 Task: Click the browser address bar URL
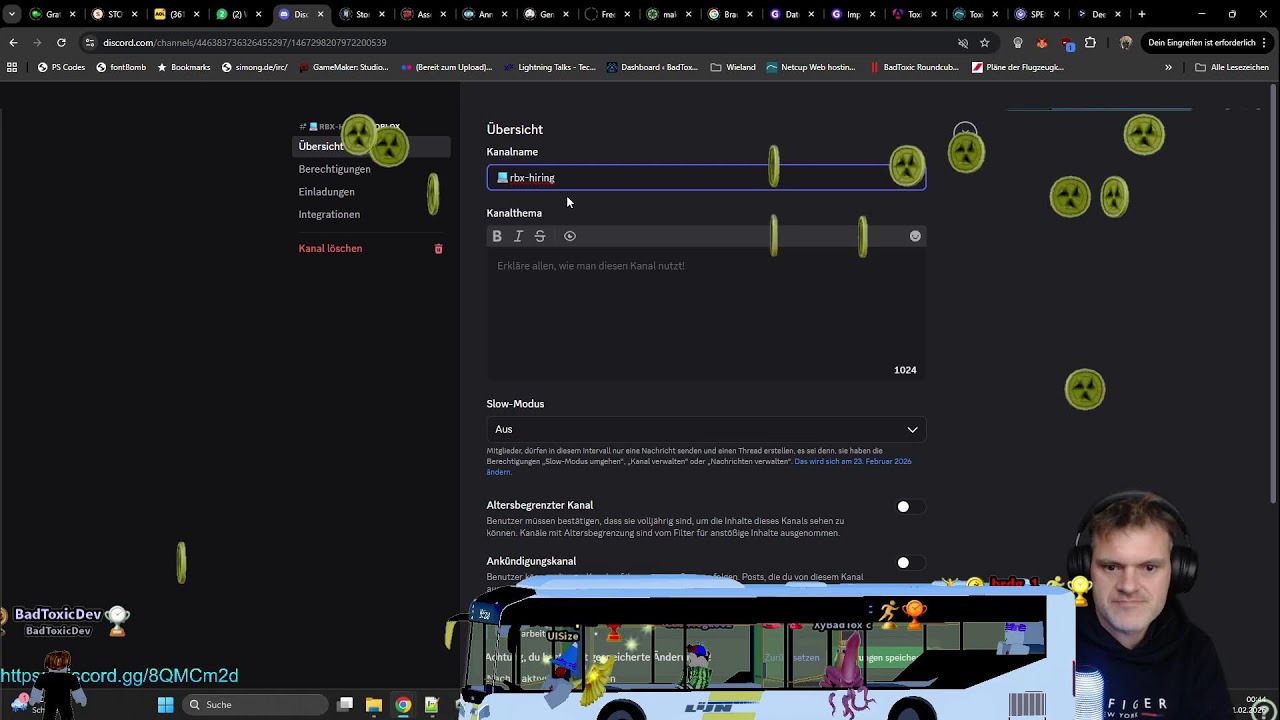245,43
